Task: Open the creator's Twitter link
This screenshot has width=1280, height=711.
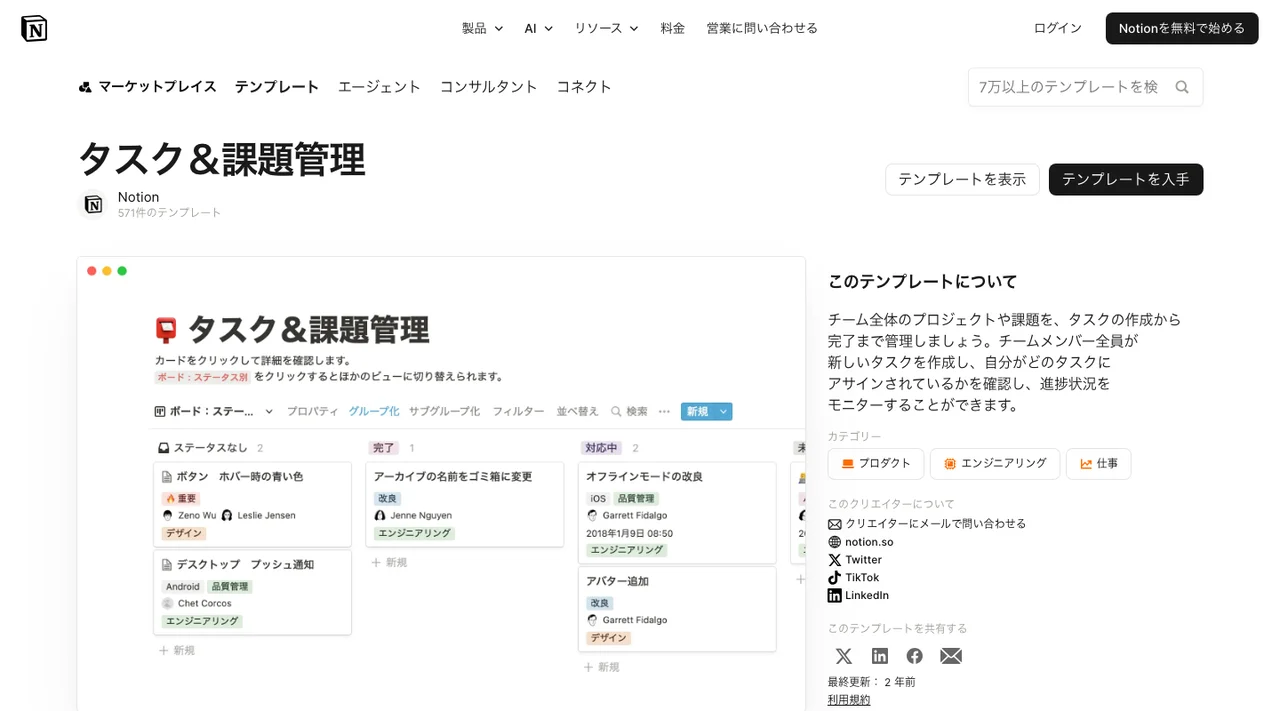Action: pos(855,560)
